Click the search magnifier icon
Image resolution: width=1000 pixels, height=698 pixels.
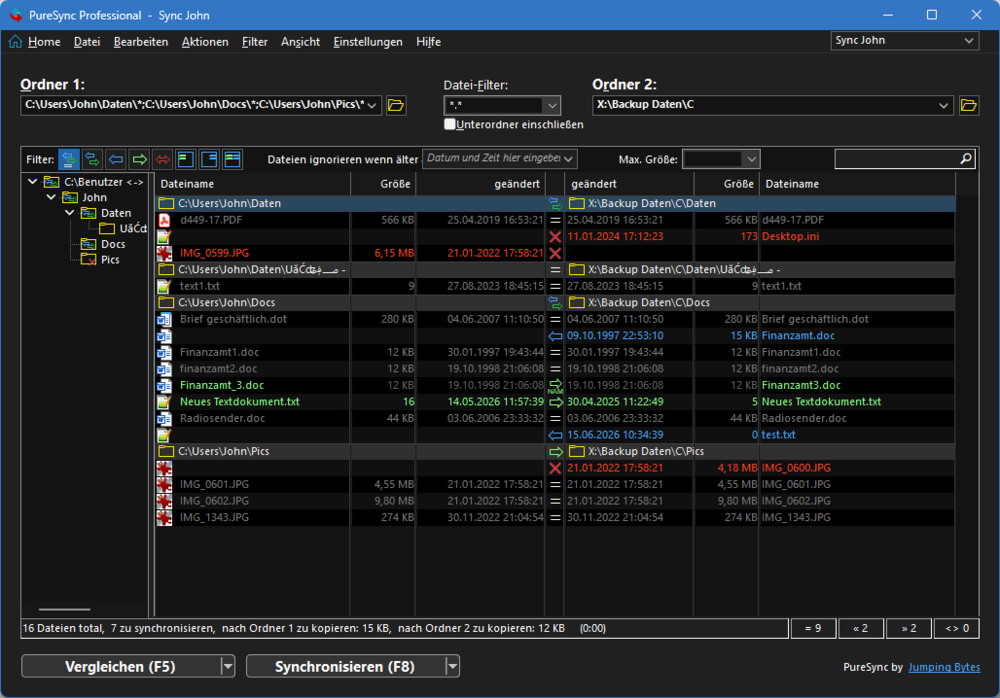pyautogui.click(x=966, y=158)
